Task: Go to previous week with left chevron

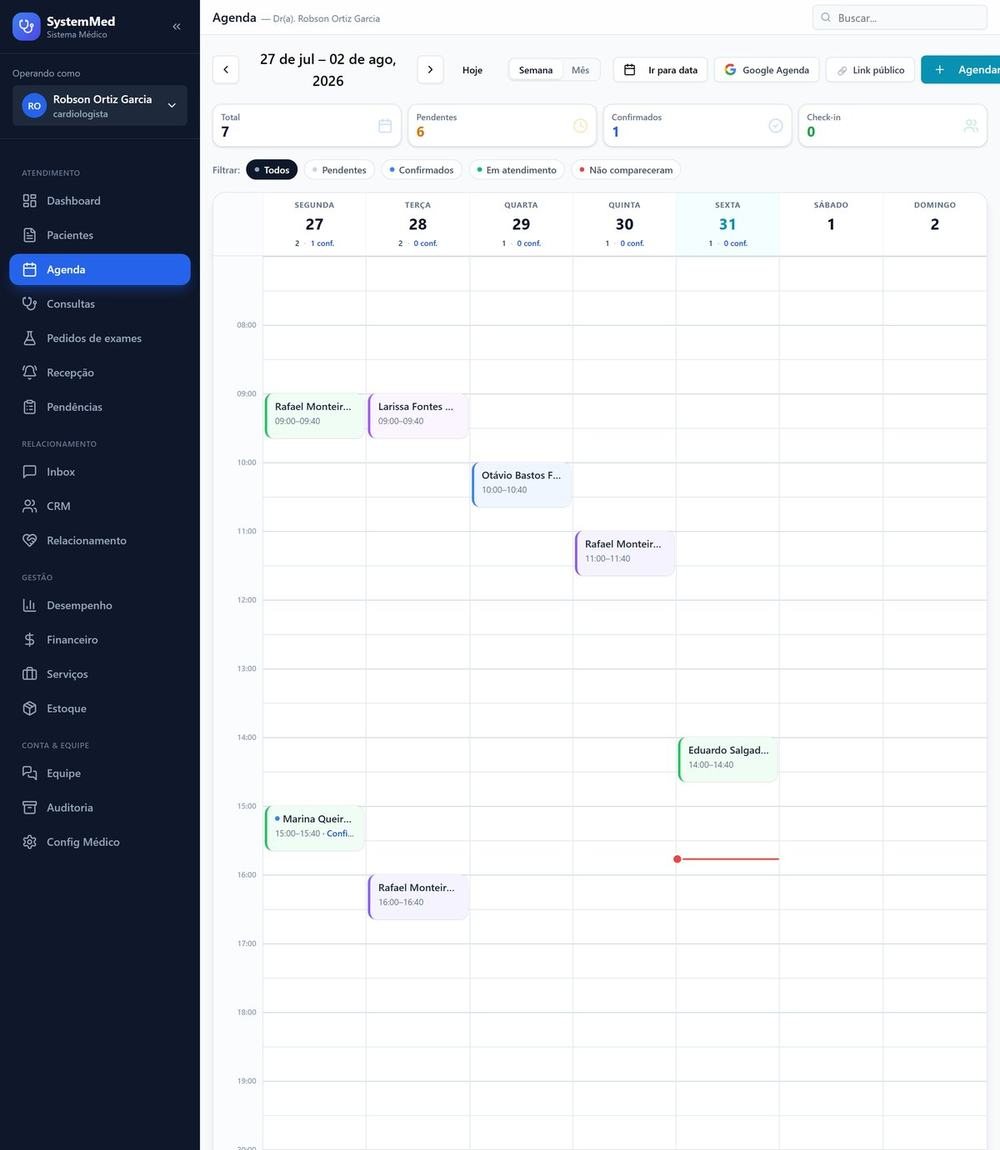Action: (226, 70)
